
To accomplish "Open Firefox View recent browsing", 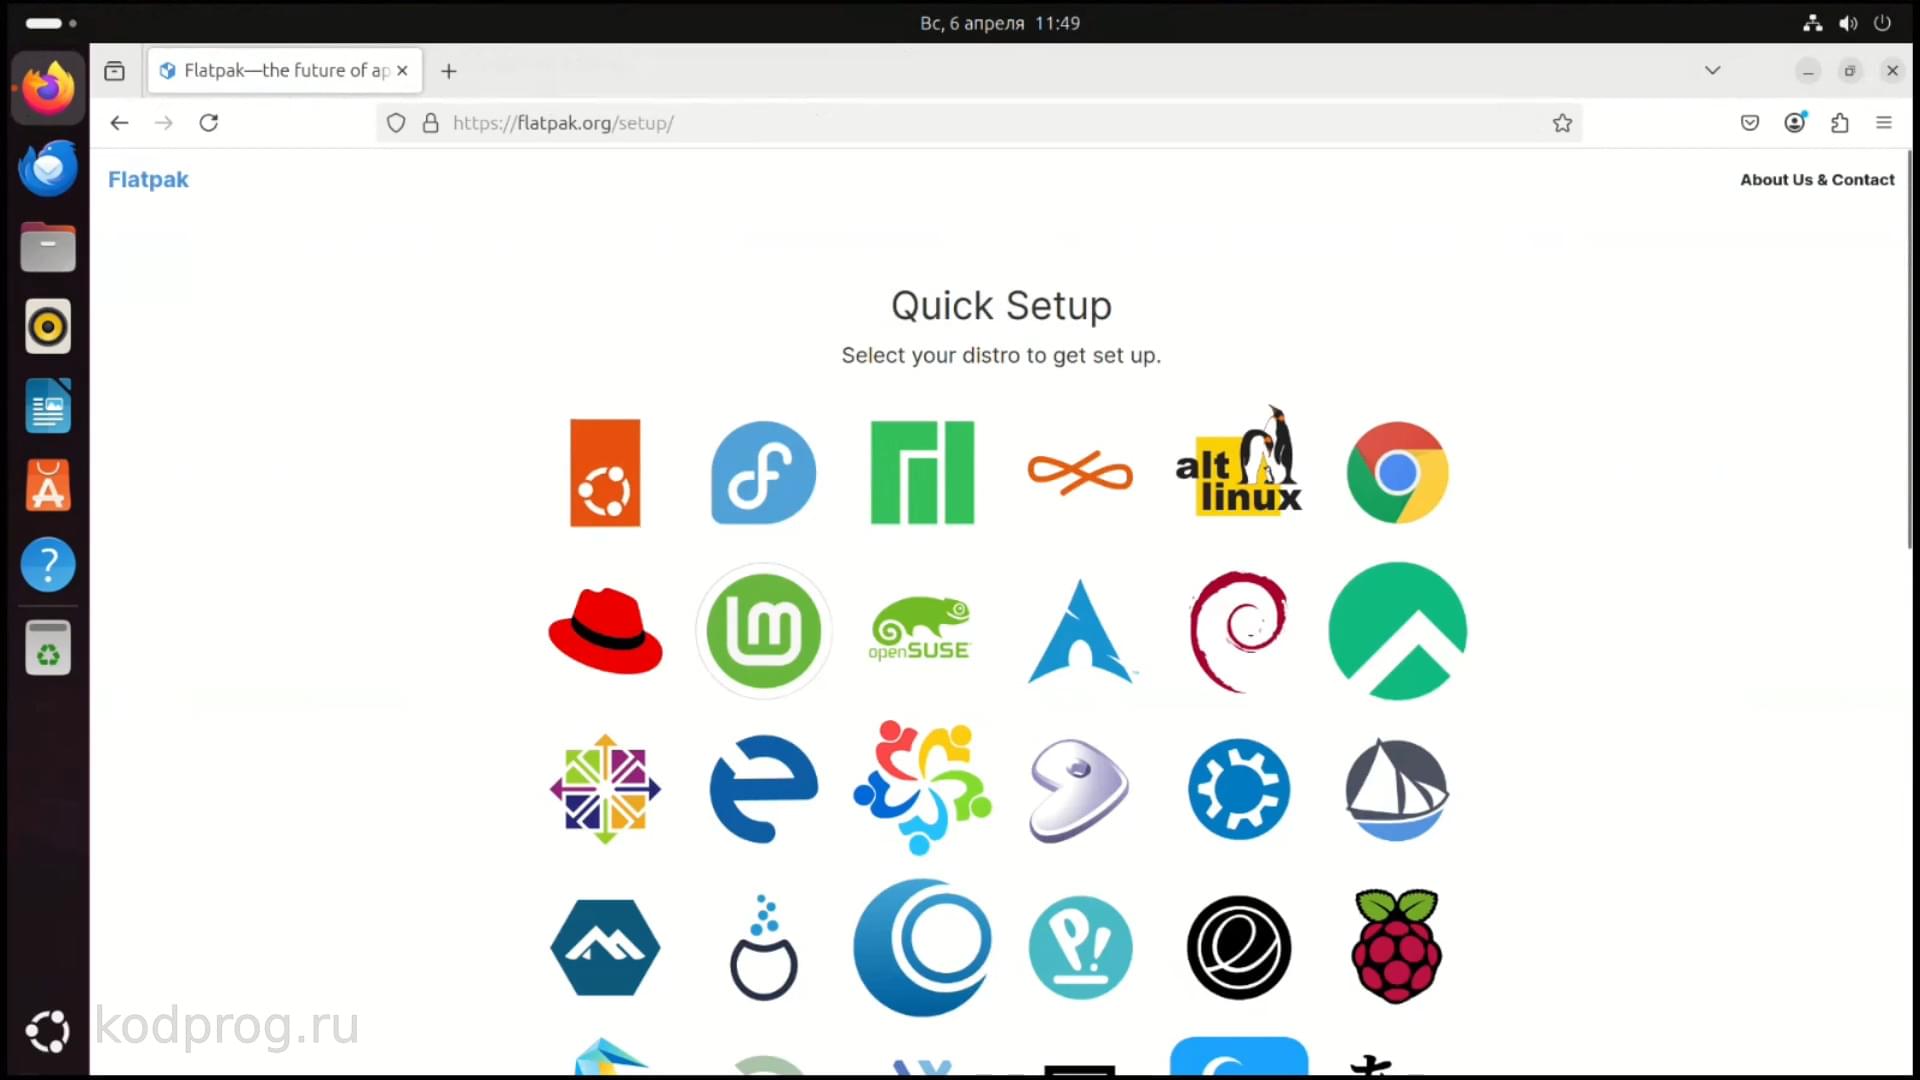I will [115, 71].
